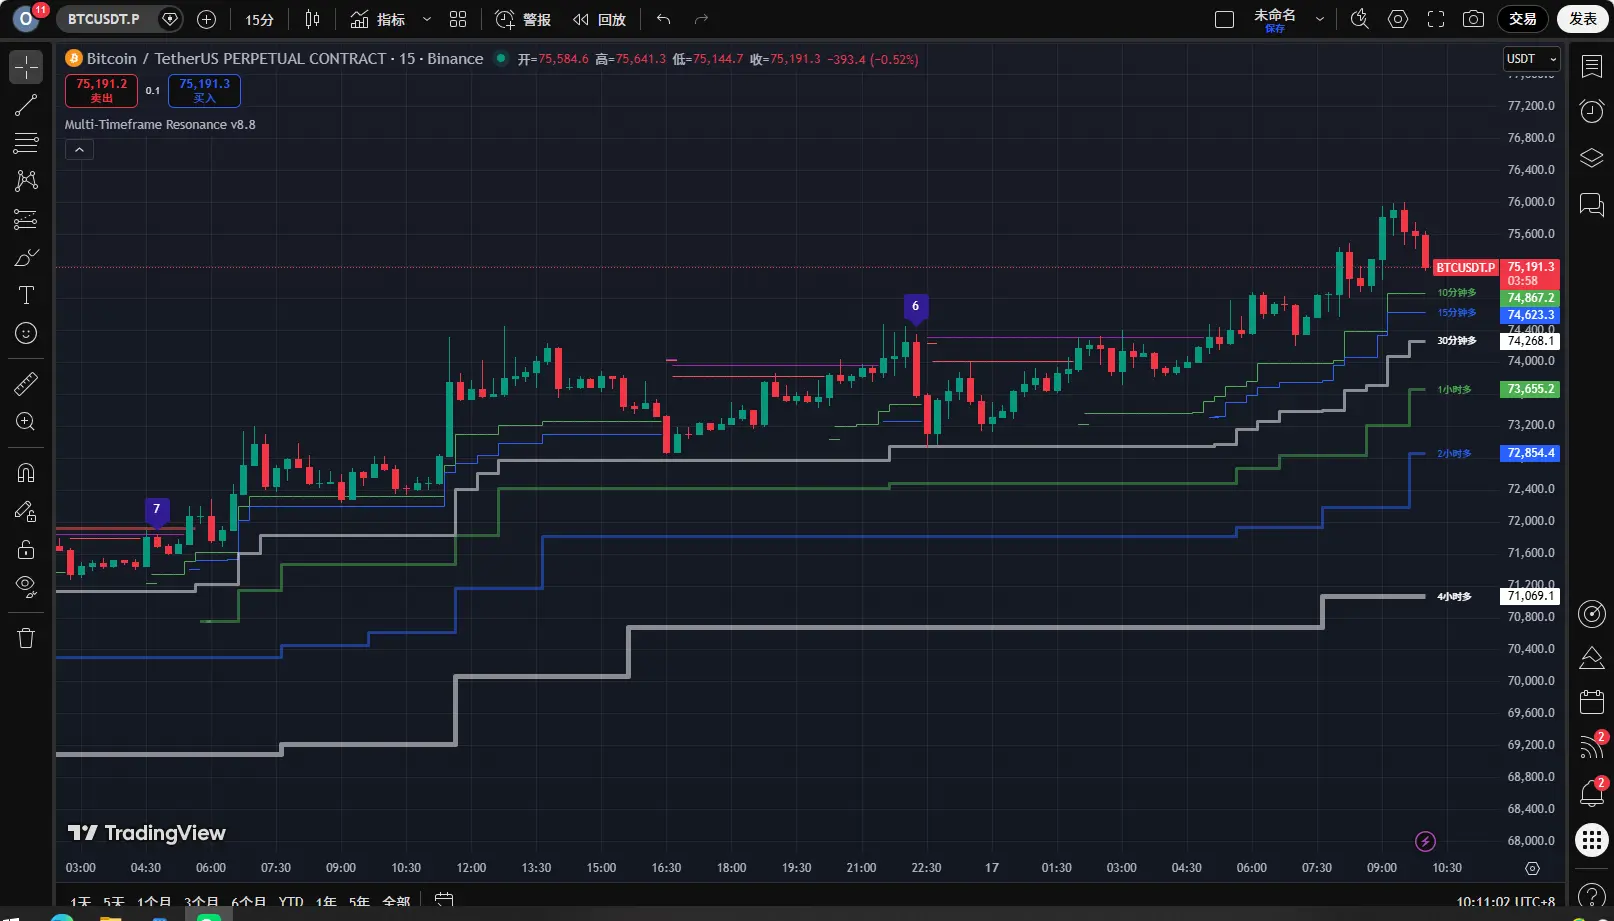
Task: Open the BTCUSDT.P symbol search
Action: pyautogui.click(x=104, y=19)
